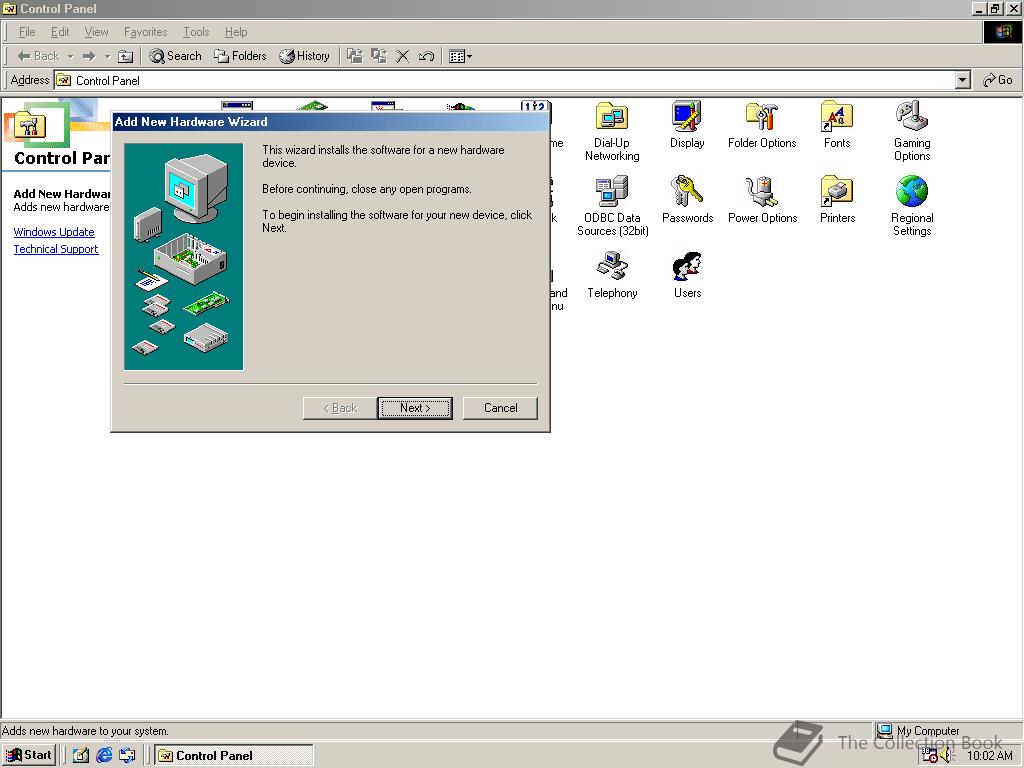Click the Technical Support link
1024x768 pixels.
(x=56, y=249)
